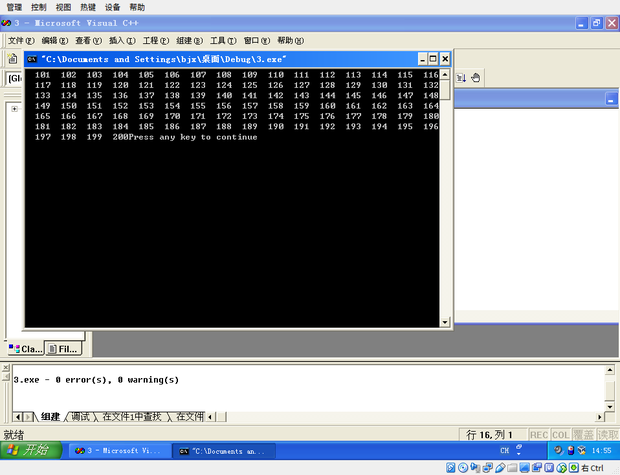Click output pane scroll down arrow

[x=610, y=407]
